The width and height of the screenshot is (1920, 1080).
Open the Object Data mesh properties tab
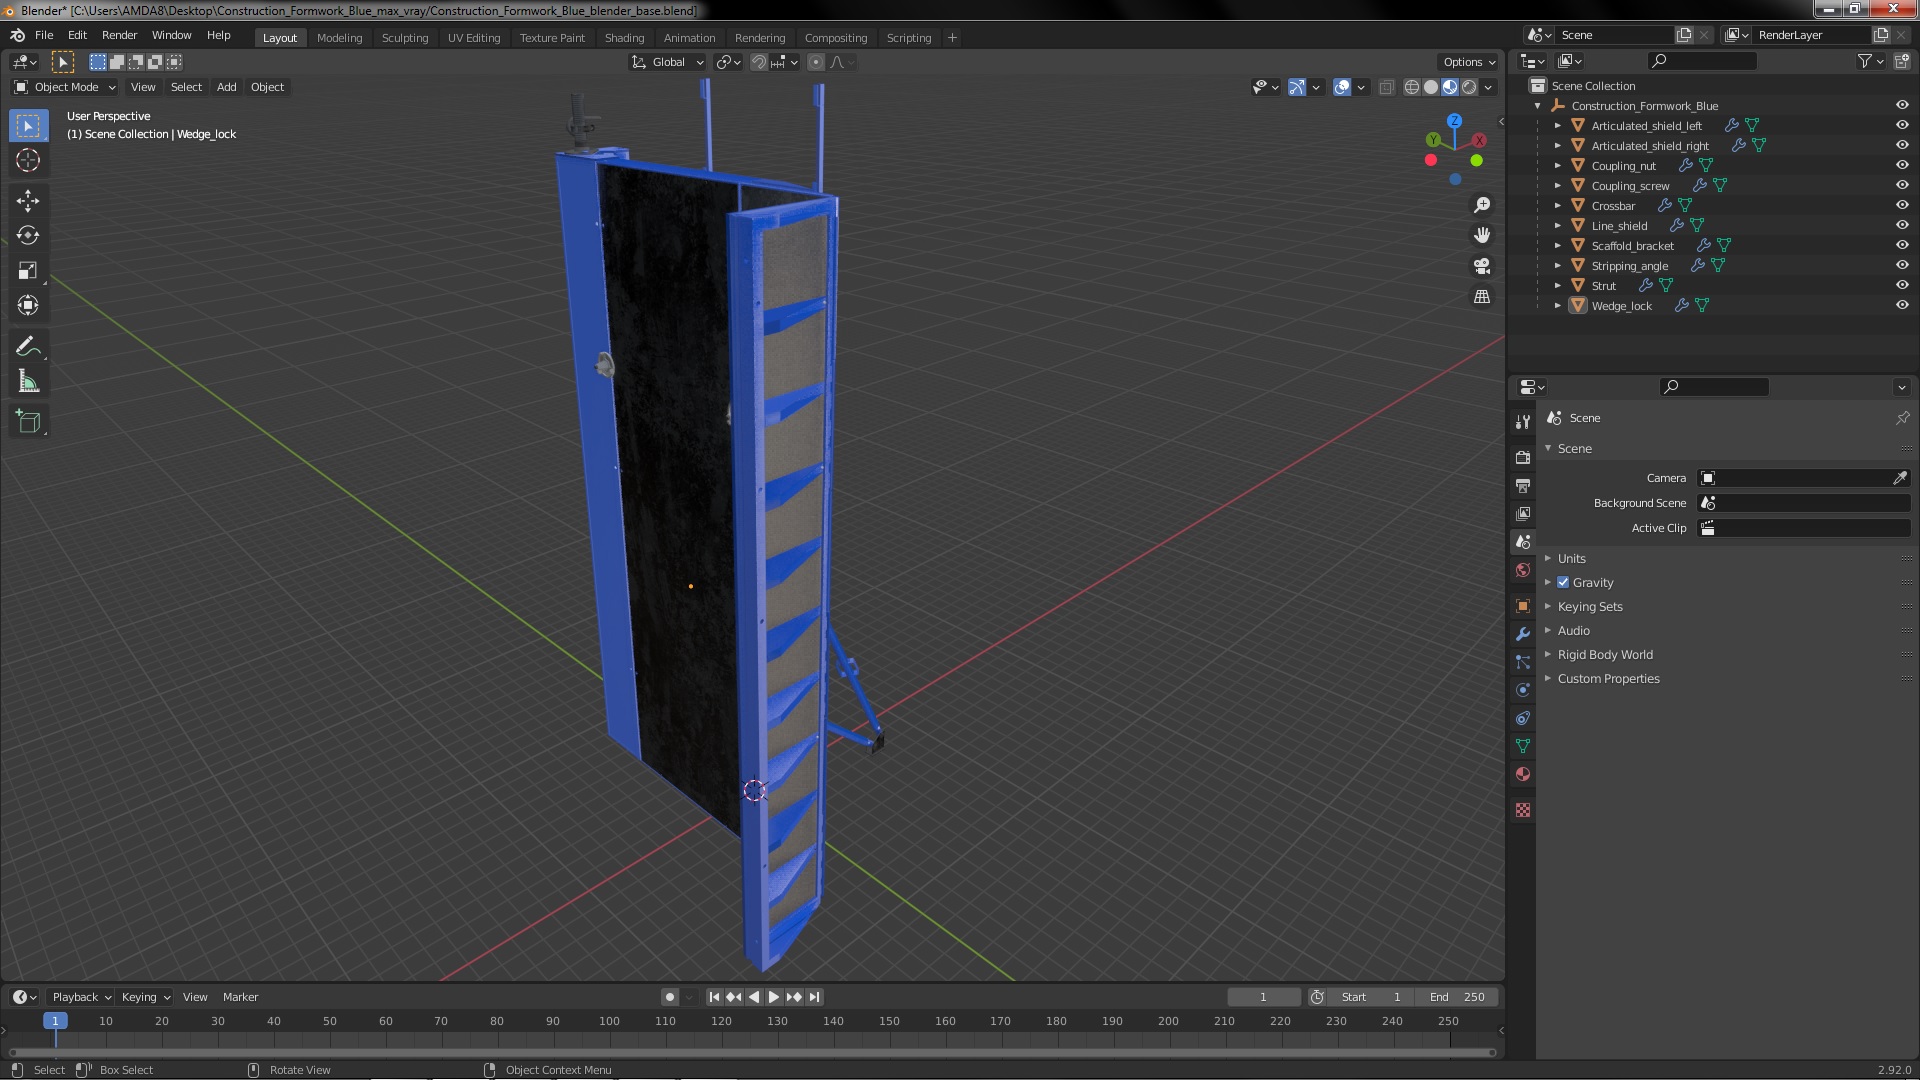(x=1523, y=746)
